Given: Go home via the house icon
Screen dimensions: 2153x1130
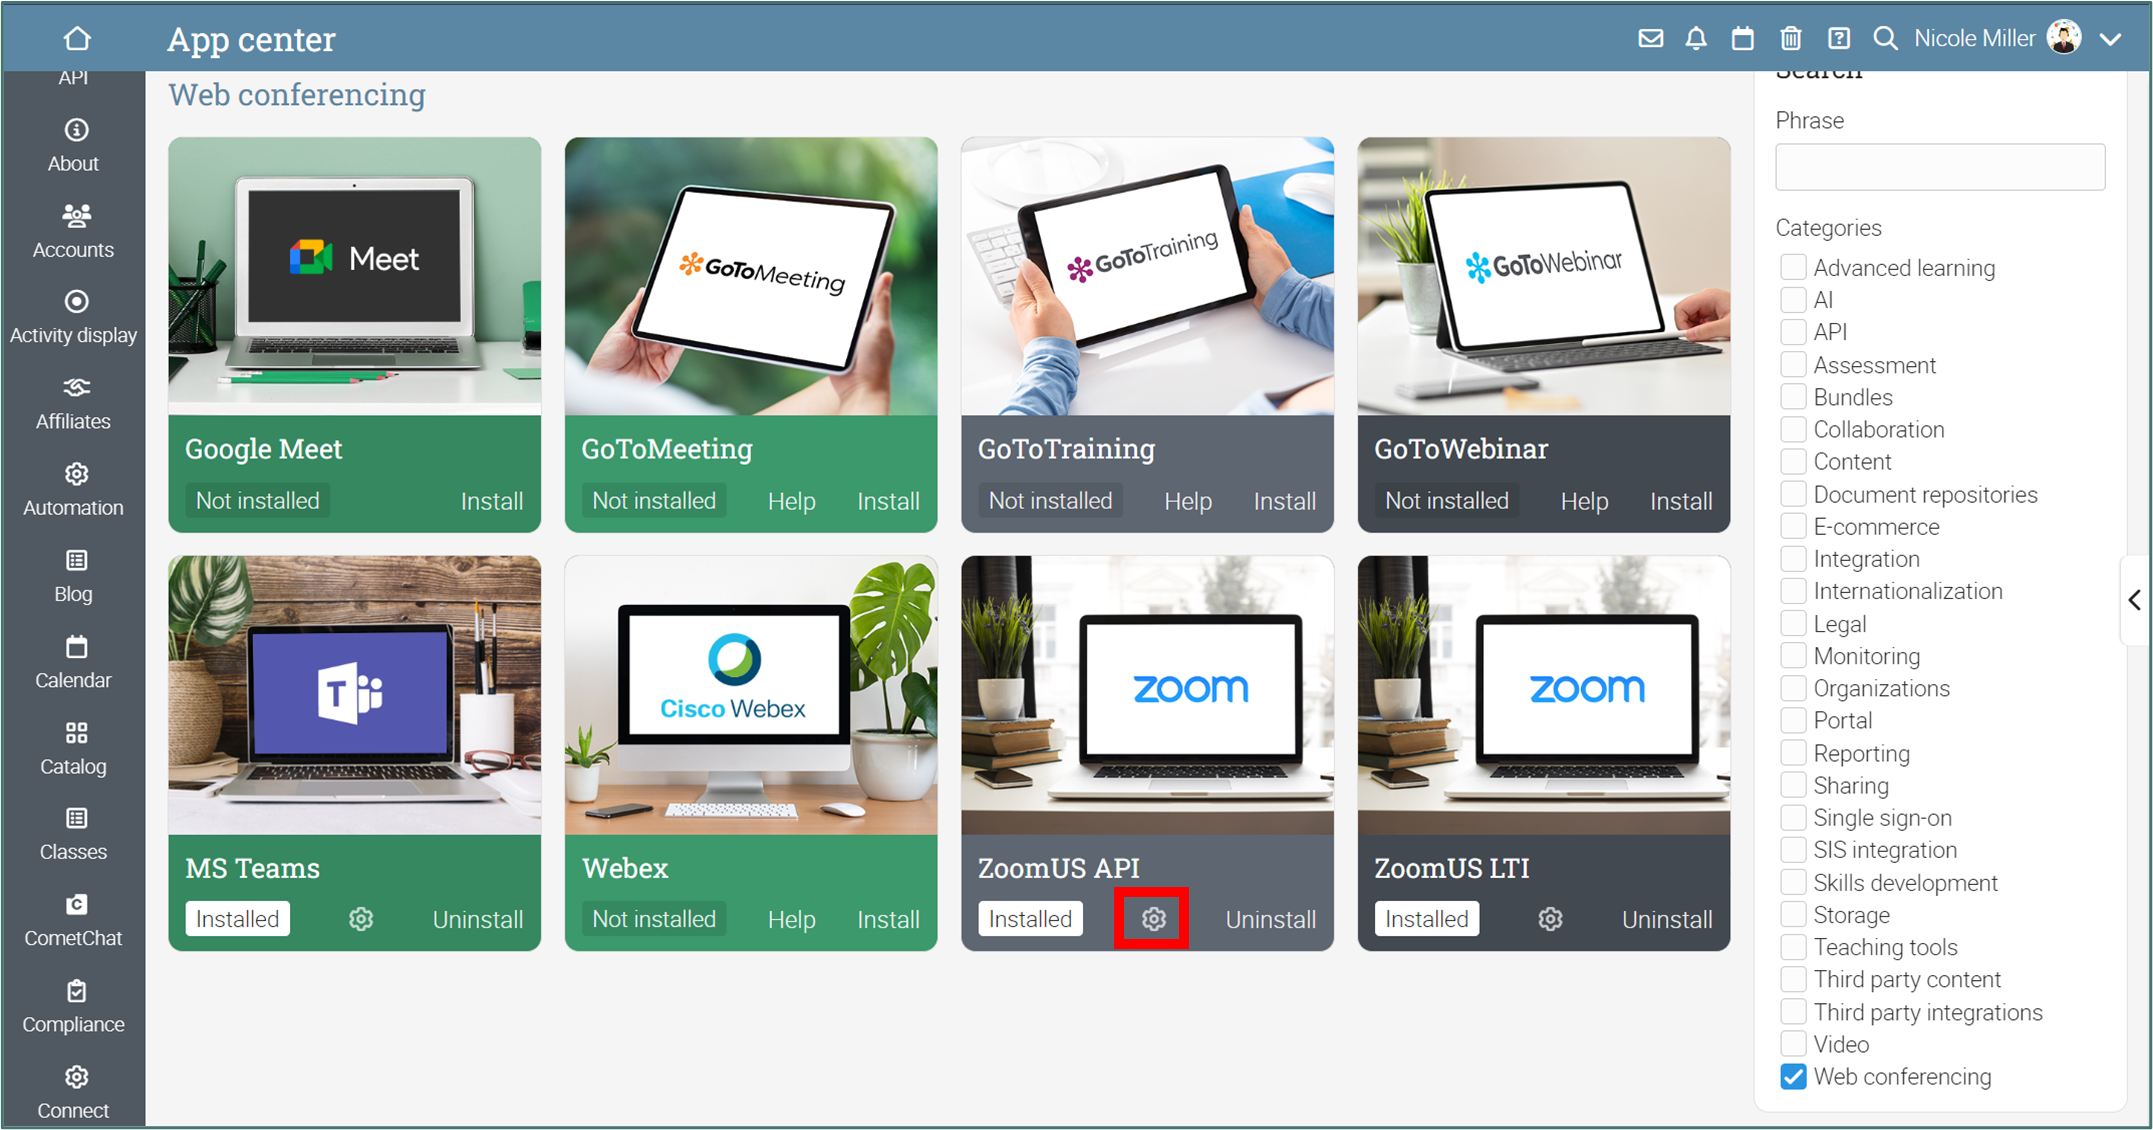Looking at the screenshot, I should click(77, 39).
